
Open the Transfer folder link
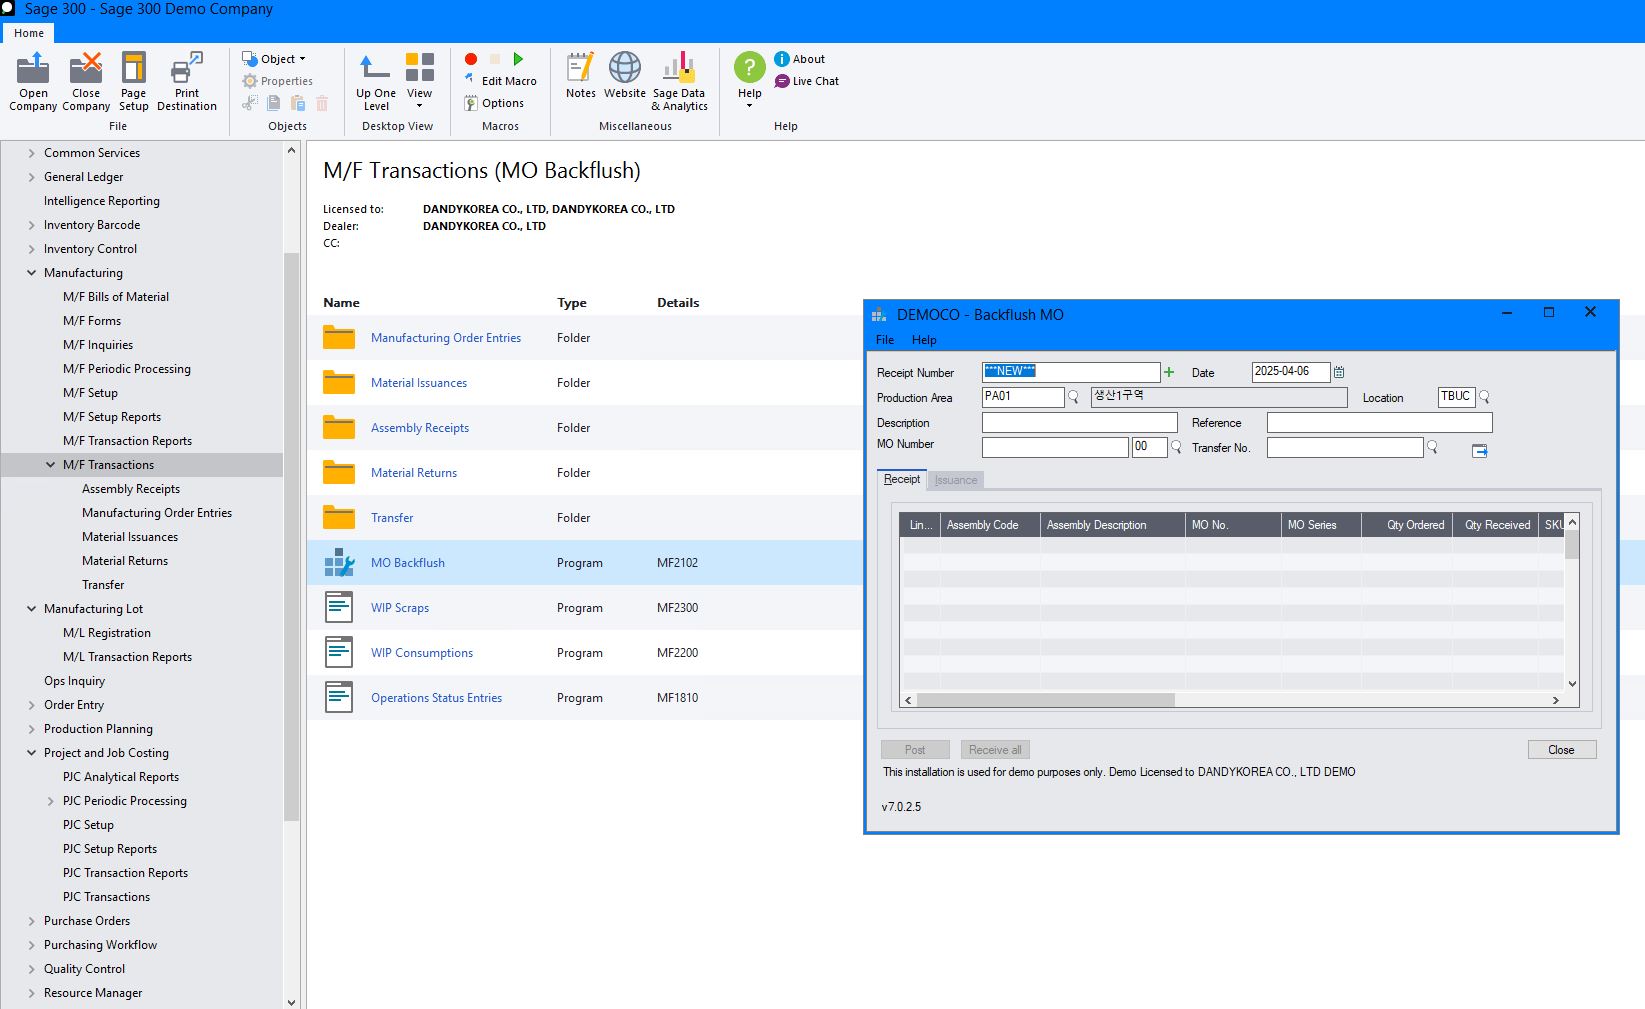point(392,518)
